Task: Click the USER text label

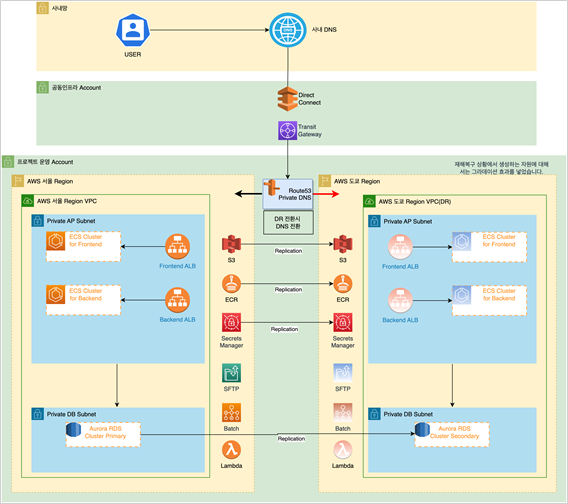Action: pyautogui.click(x=133, y=54)
